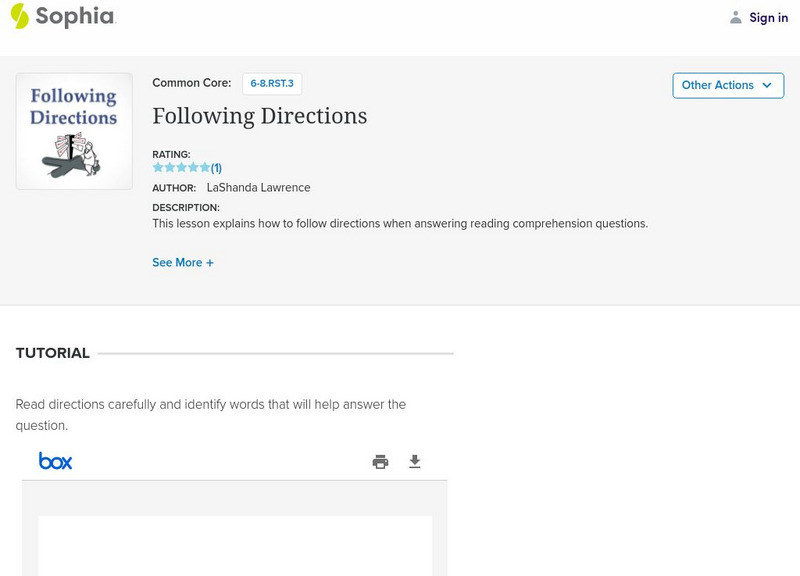
Task: Download the tutorial document
Action: click(415, 462)
